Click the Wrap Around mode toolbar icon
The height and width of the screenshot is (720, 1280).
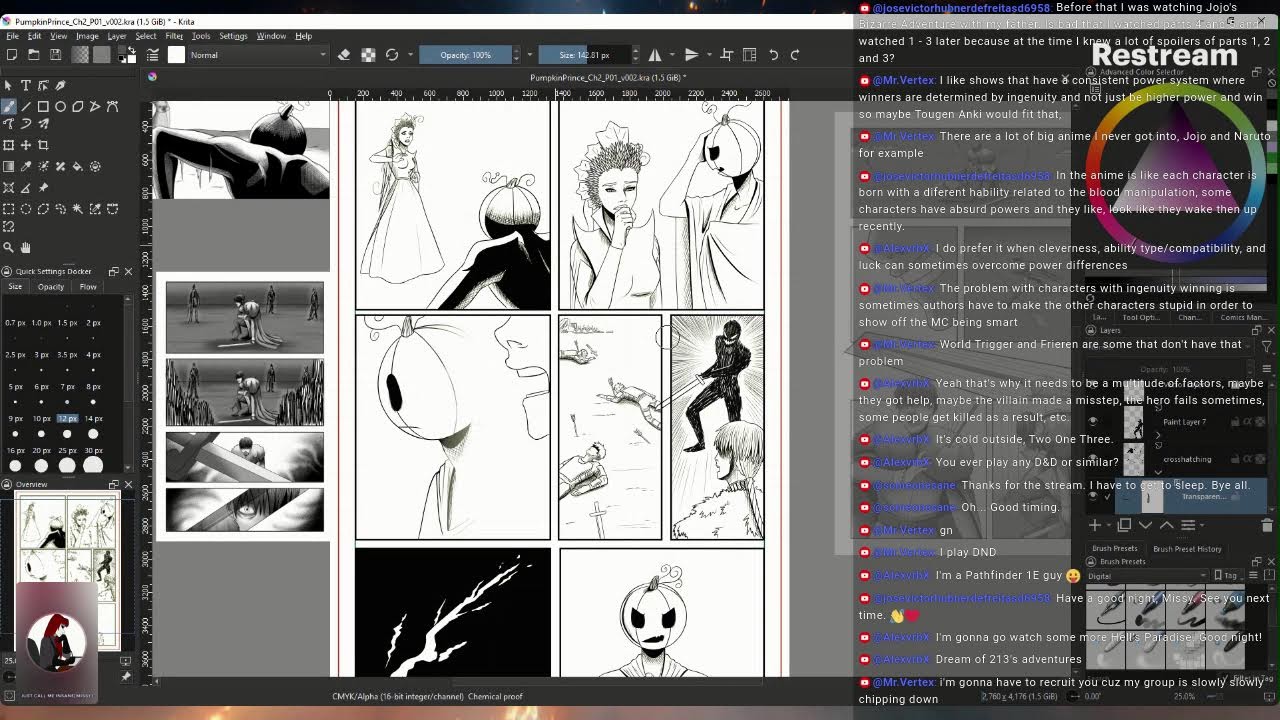727,55
